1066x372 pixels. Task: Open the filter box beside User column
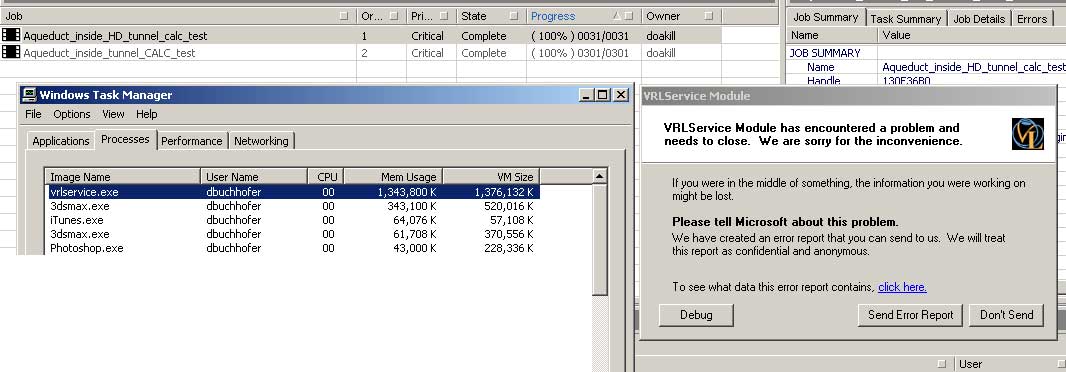(941, 364)
